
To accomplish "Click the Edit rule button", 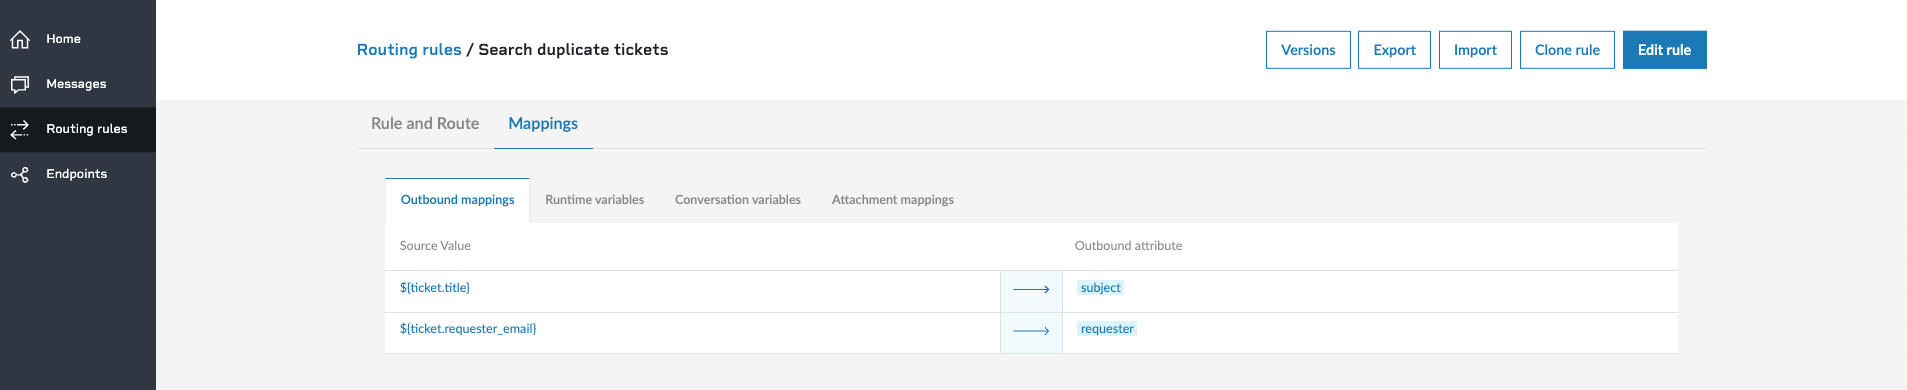I will (x=1664, y=50).
